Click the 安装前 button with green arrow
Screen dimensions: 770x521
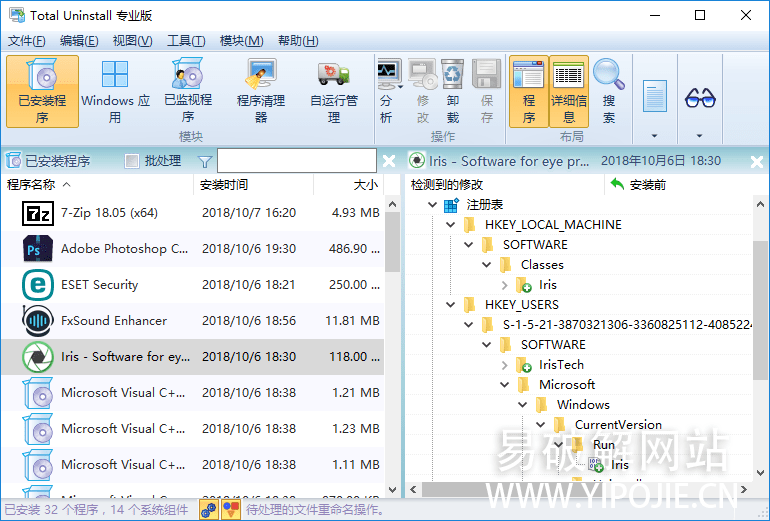(638, 185)
